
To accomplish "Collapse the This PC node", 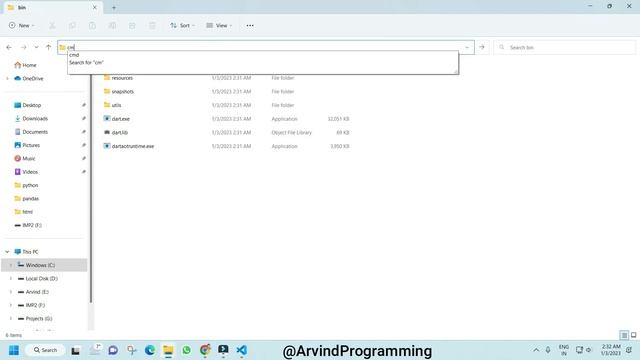I will (x=7, y=252).
